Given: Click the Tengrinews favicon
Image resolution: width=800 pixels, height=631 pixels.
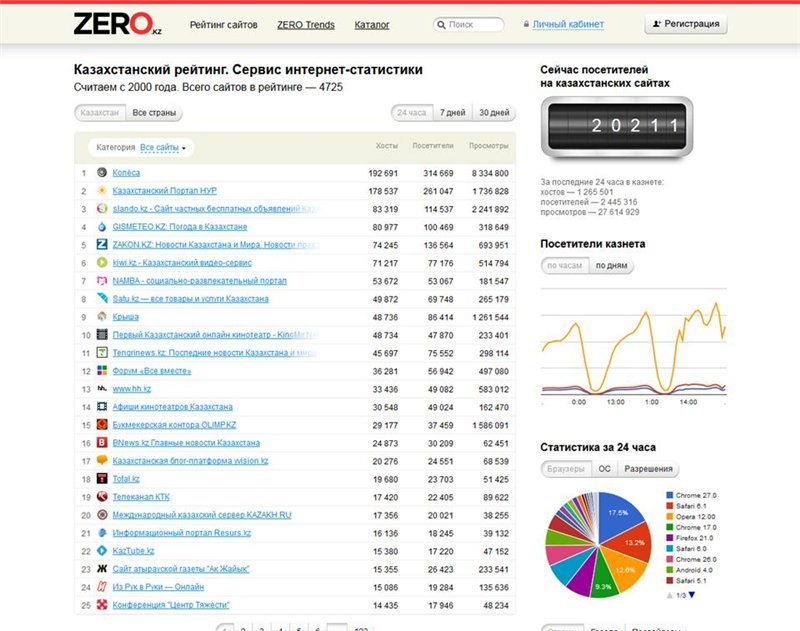Looking at the screenshot, I should [x=102, y=352].
